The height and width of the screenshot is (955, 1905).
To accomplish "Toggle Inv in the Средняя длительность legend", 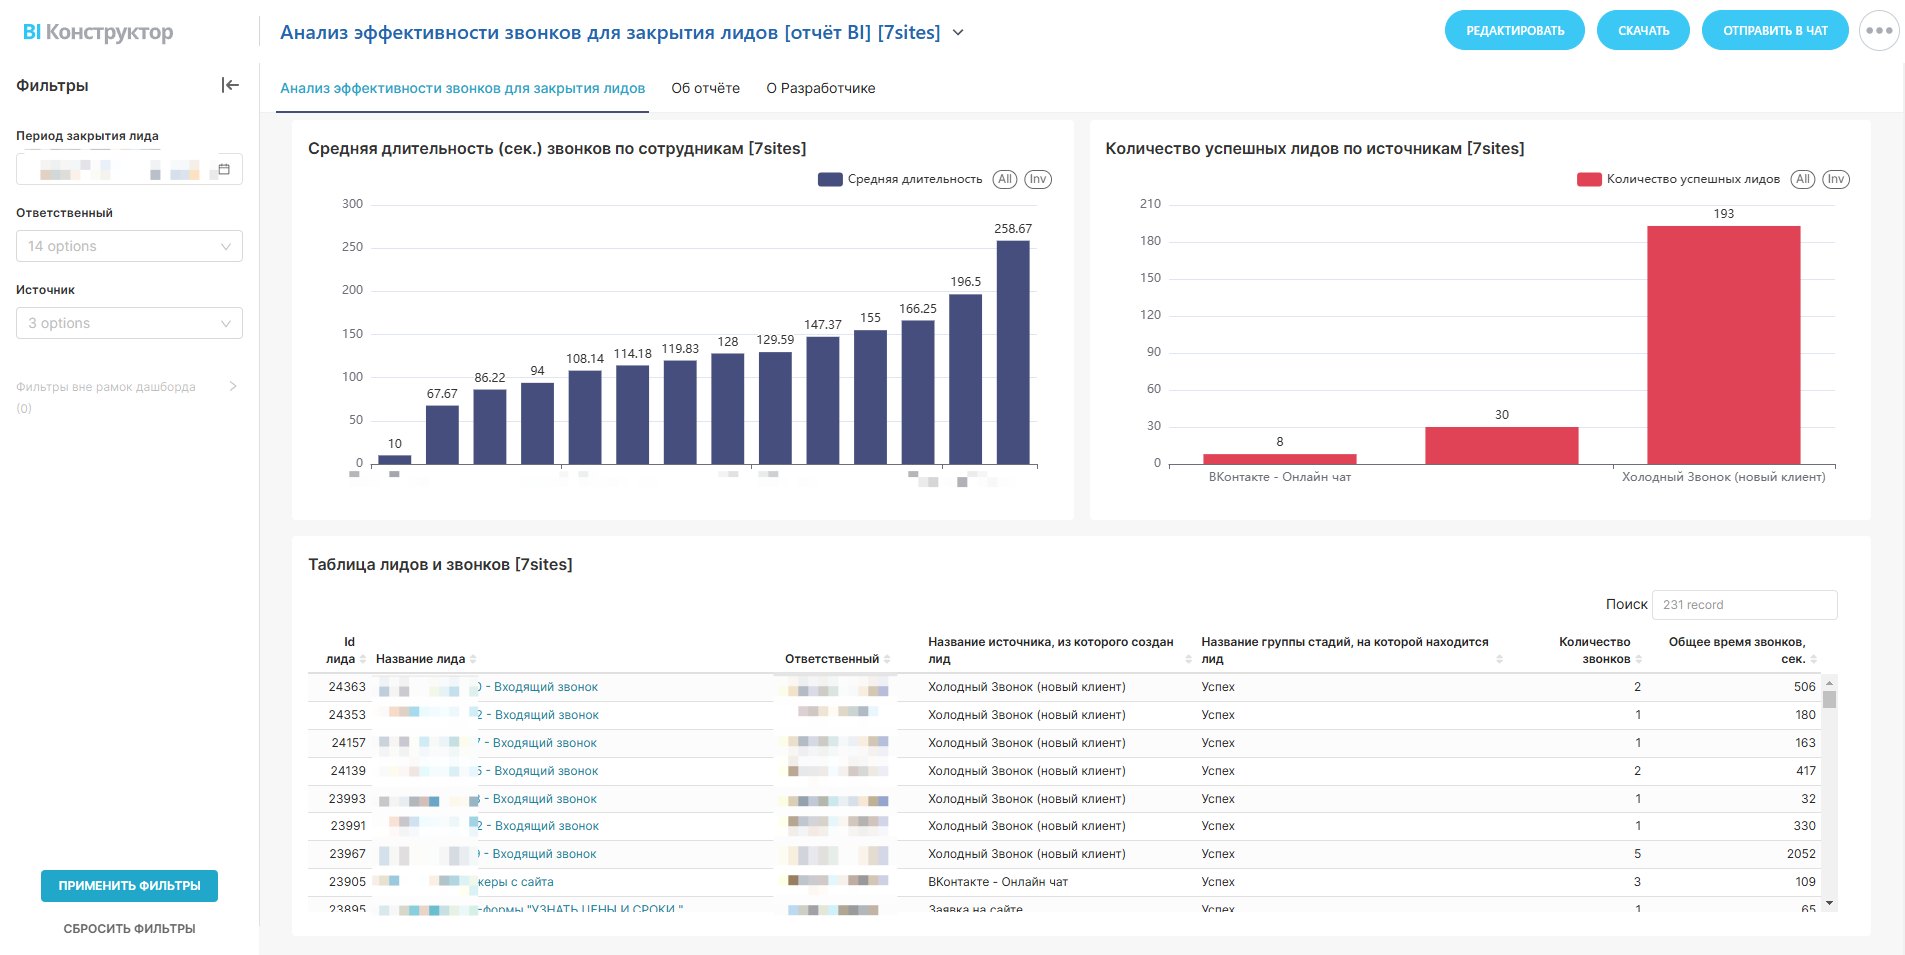I will coord(1038,179).
